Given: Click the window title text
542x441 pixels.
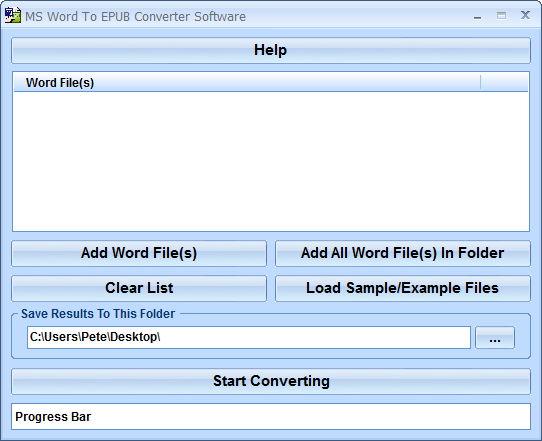Looking at the screenshot, I should click(x=136, y=17).
